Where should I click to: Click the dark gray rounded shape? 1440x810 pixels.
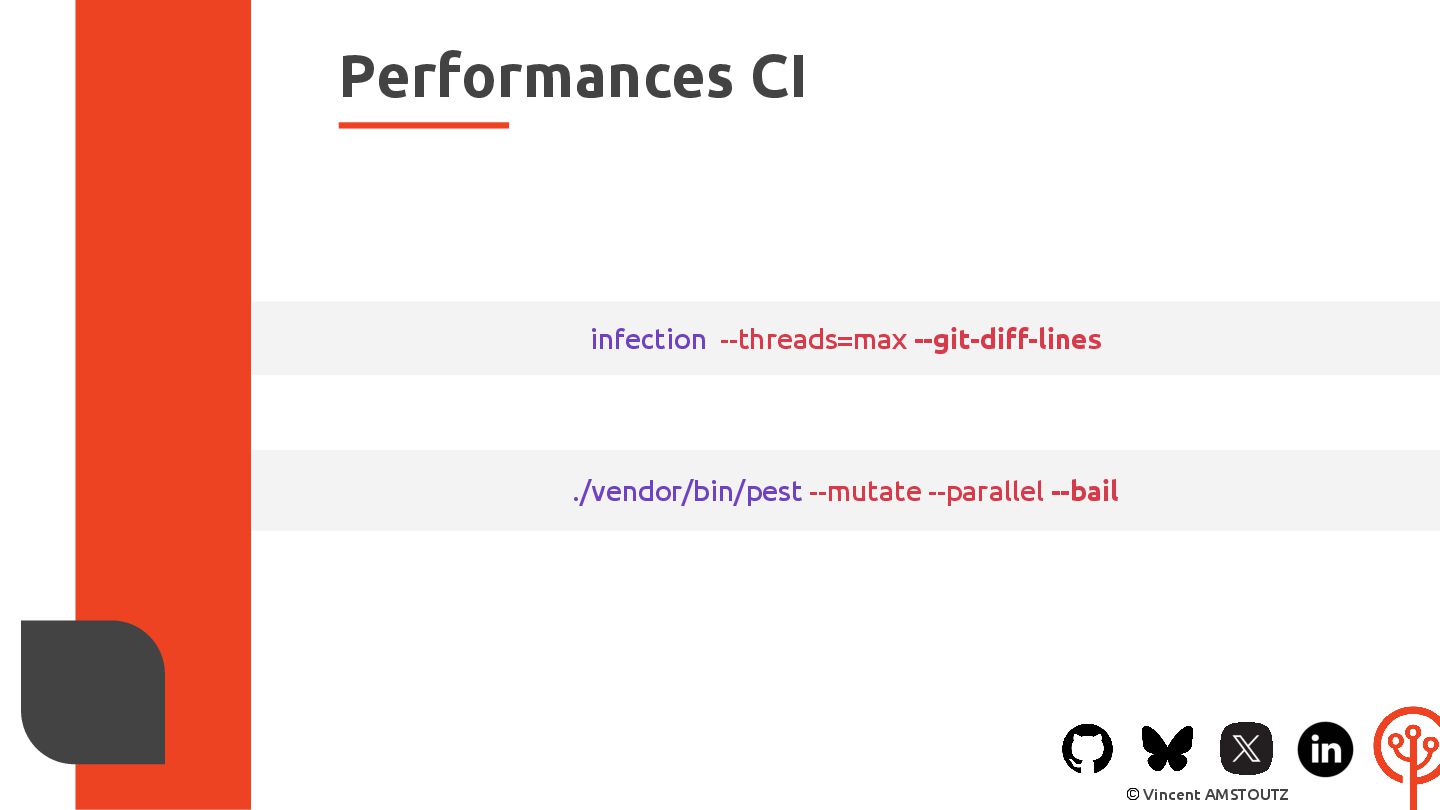[93, 692]
